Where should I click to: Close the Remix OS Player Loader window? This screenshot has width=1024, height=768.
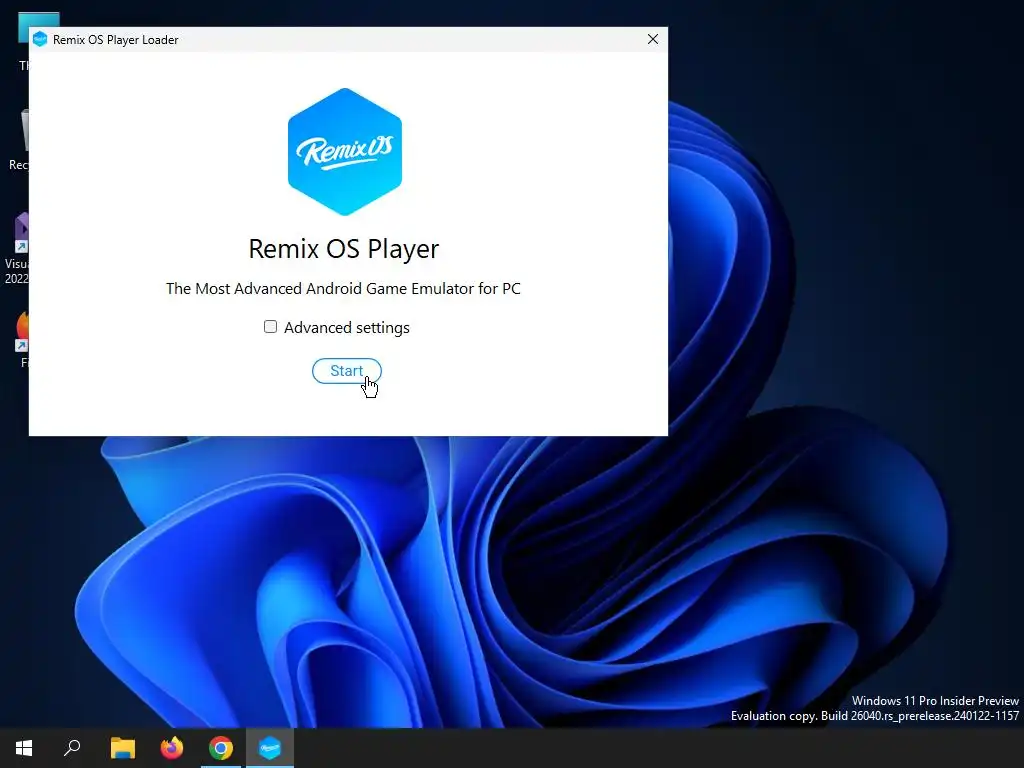coord(652,39)
